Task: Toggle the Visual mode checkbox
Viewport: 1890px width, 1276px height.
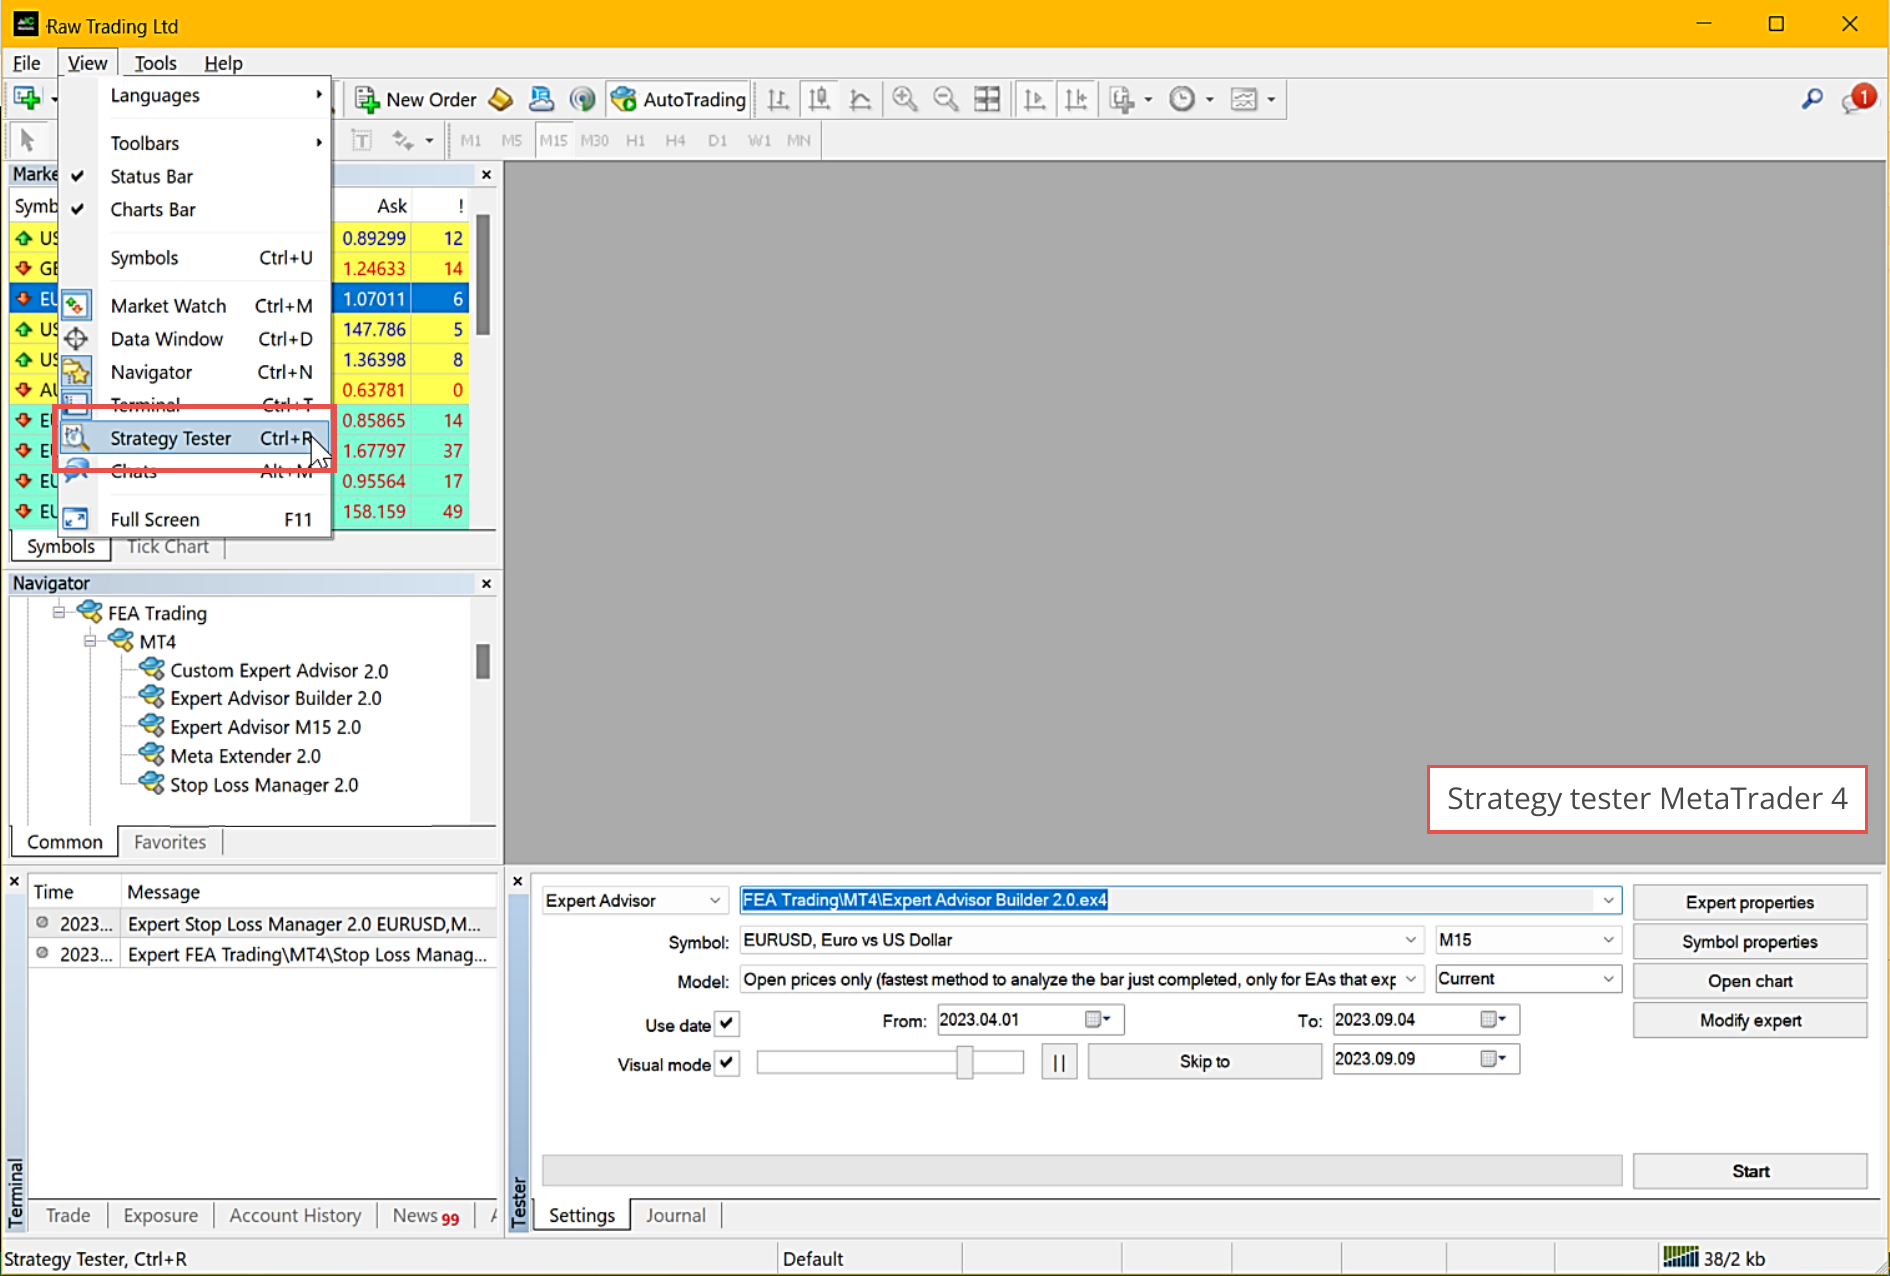Action: click(727, 1064)
